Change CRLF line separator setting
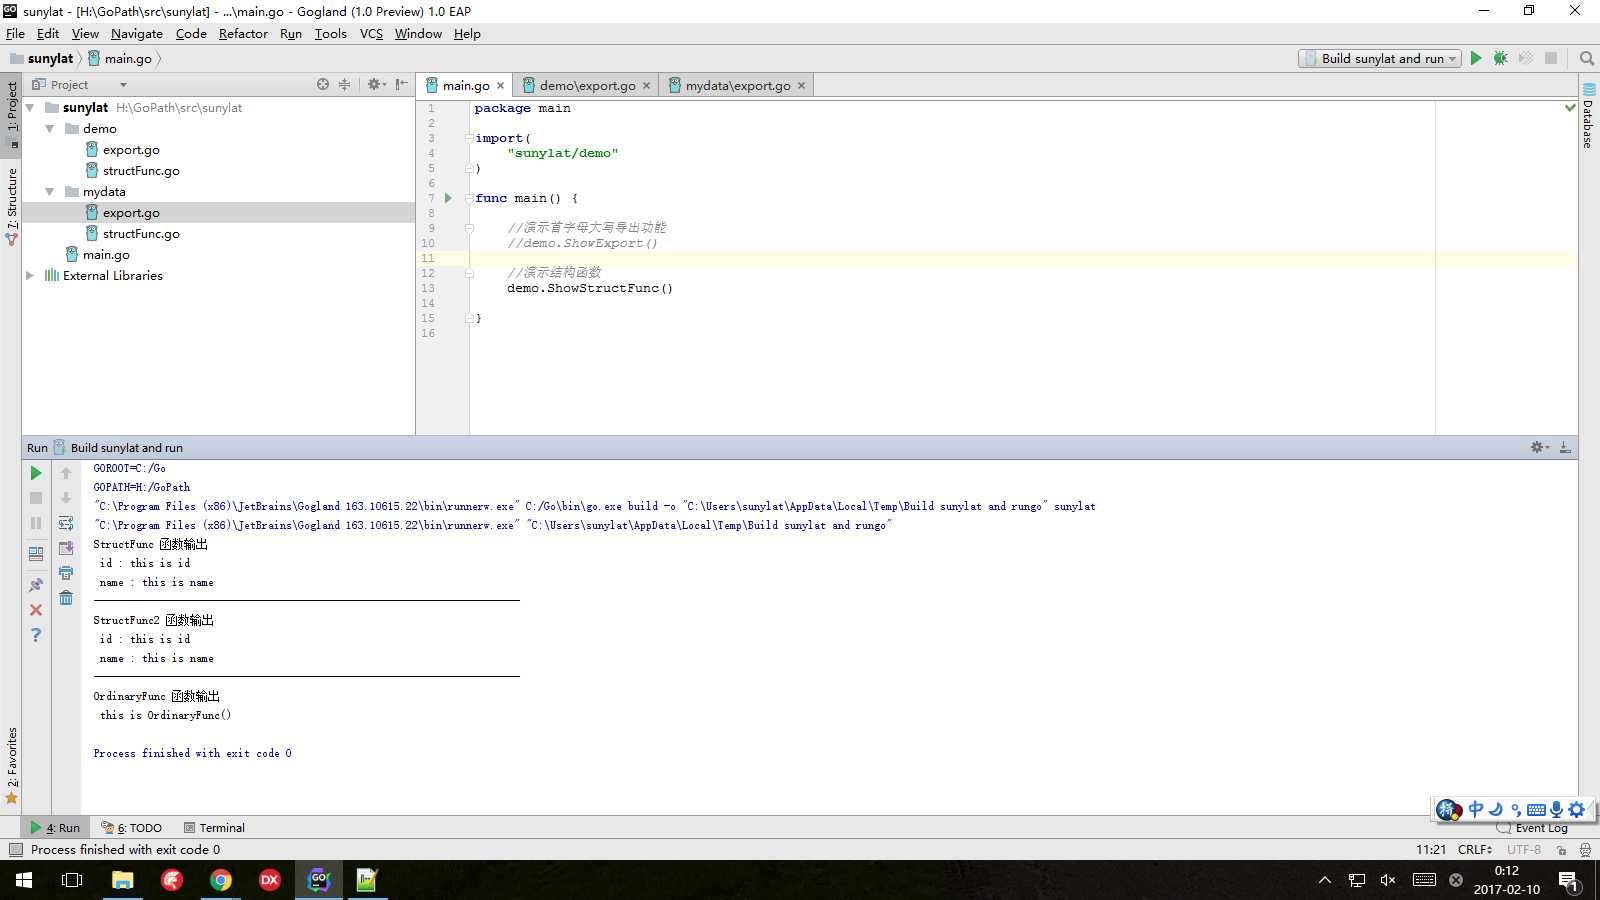The height and width of the screenshot is (900, 1600). [1475, 850]
